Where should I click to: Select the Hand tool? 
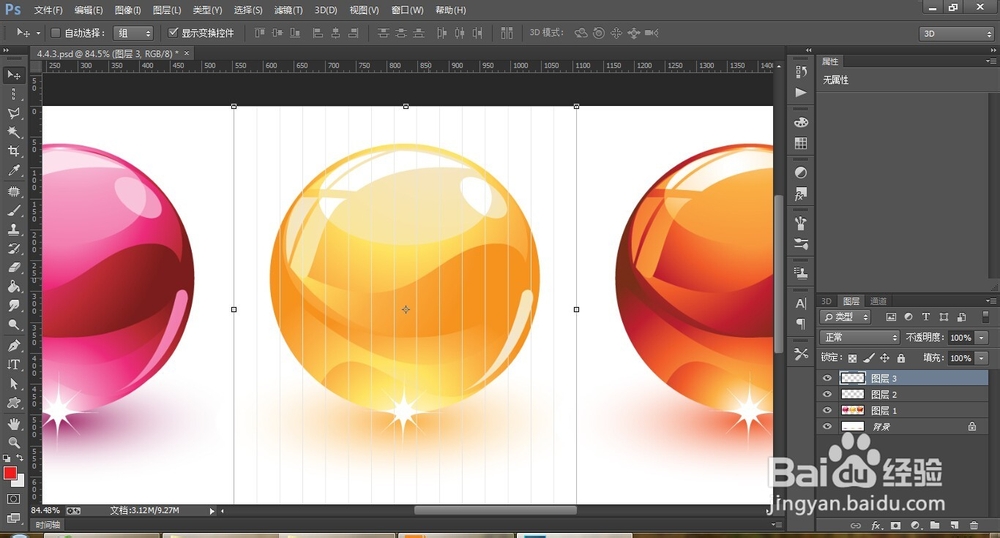pyautogui.click(x=13, y=424)
